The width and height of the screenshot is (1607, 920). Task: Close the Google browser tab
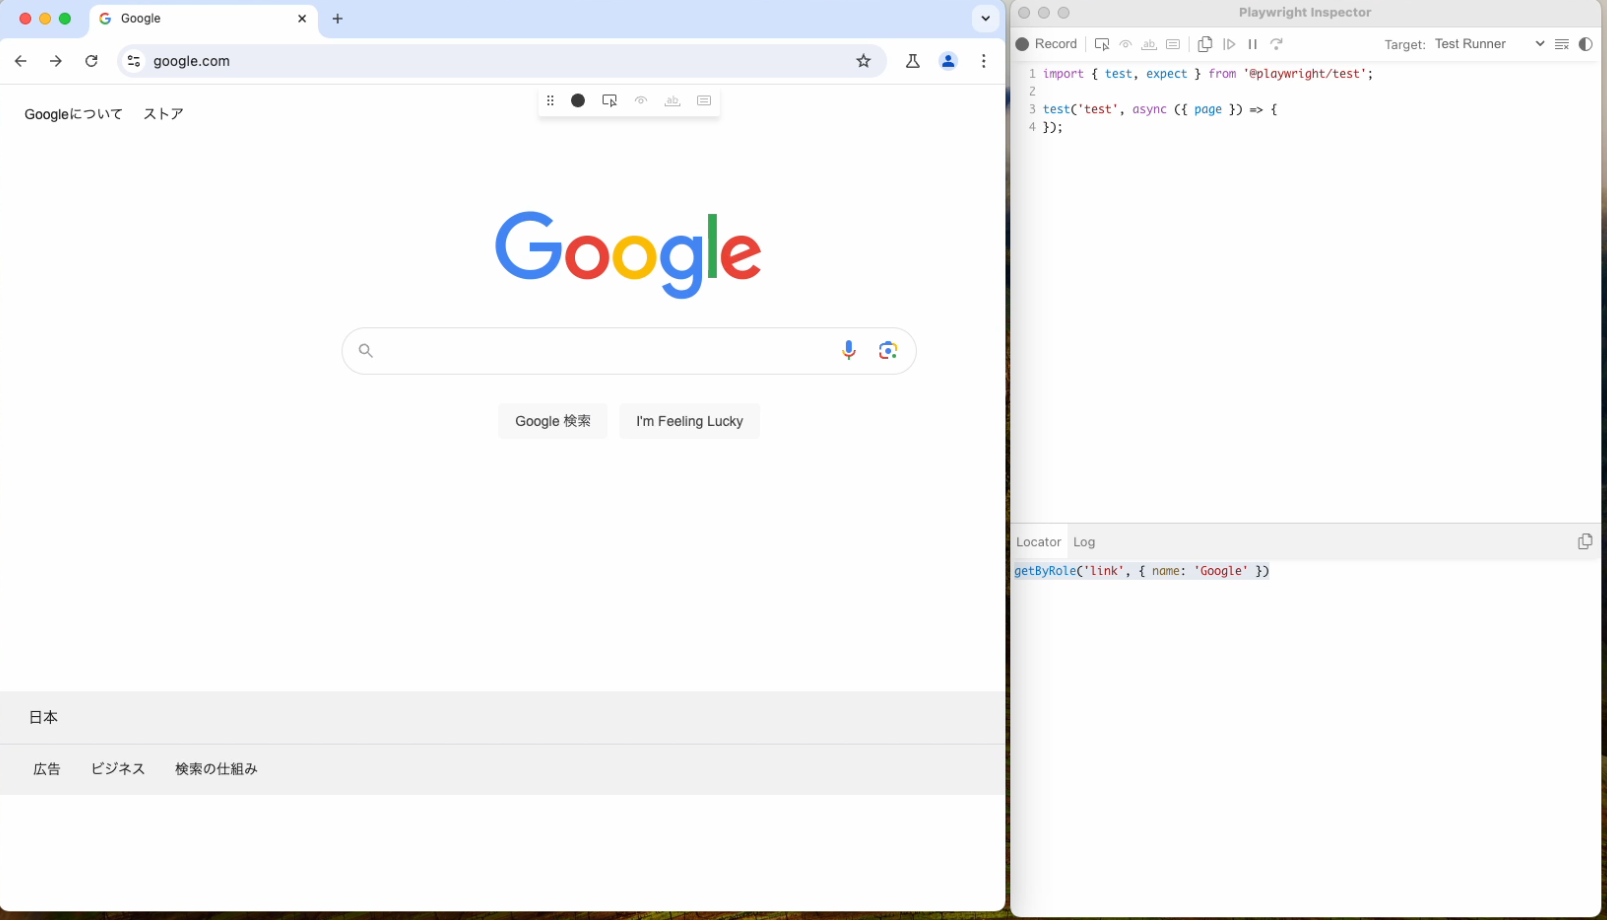(302, 18)
